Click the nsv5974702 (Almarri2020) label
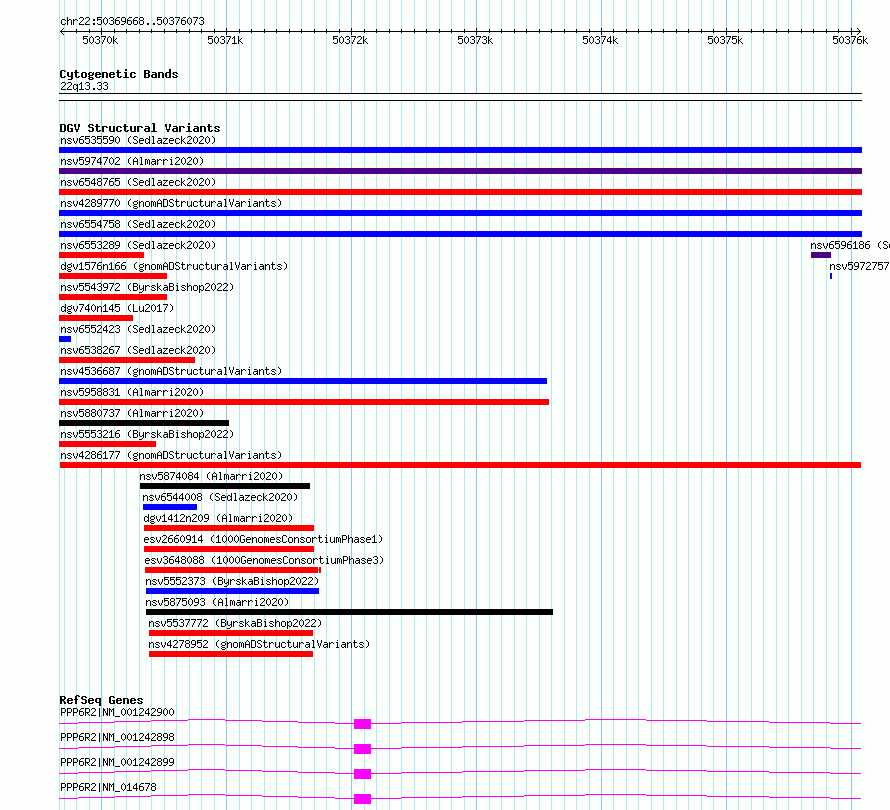 point(132,161)
